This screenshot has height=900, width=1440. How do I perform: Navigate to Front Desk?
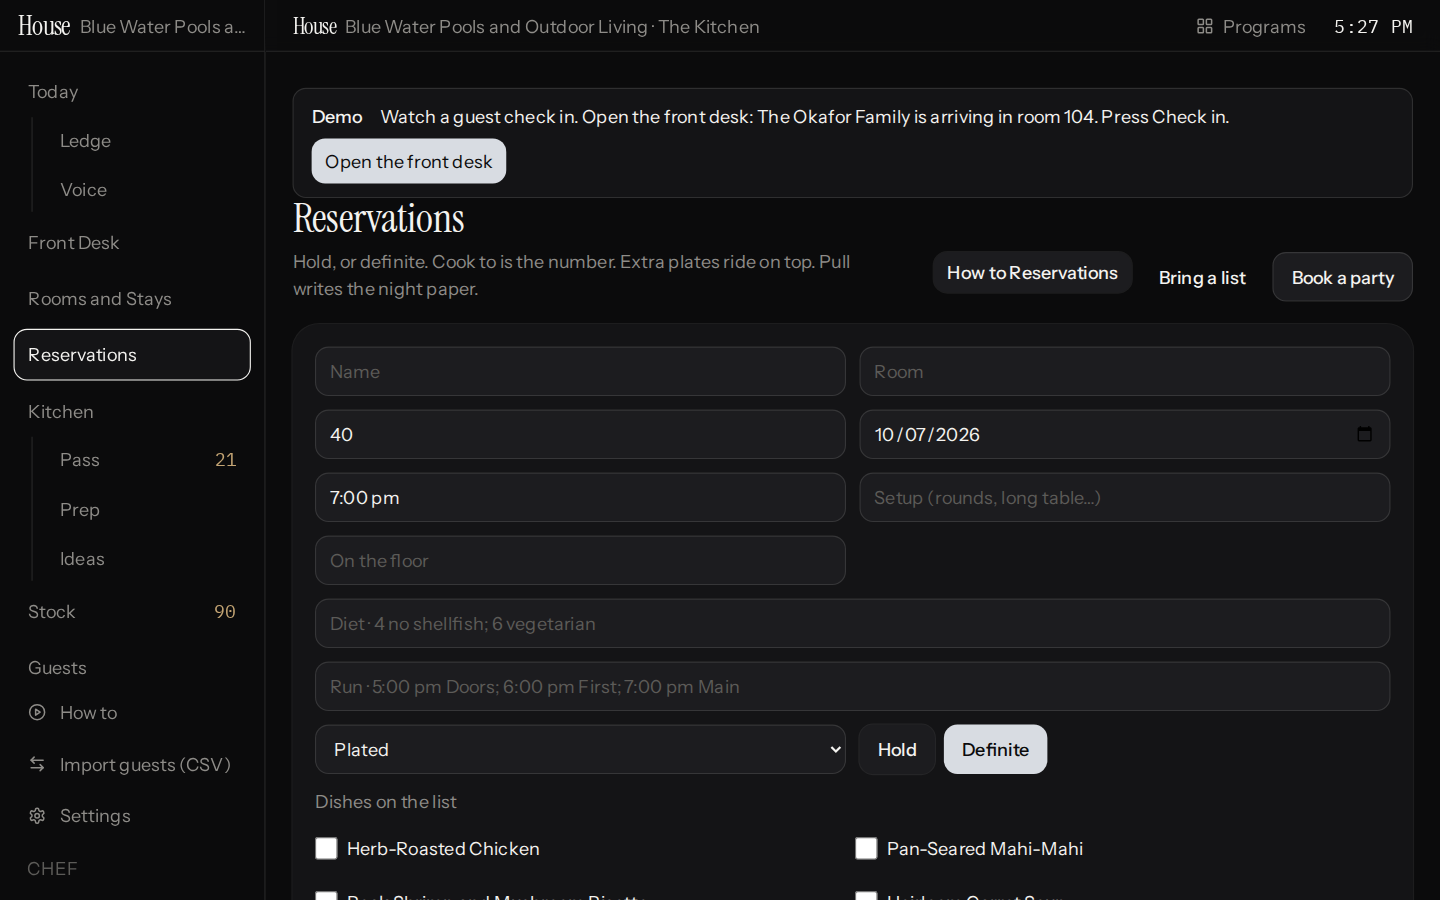pyautogui.click(x=73, y=243)
